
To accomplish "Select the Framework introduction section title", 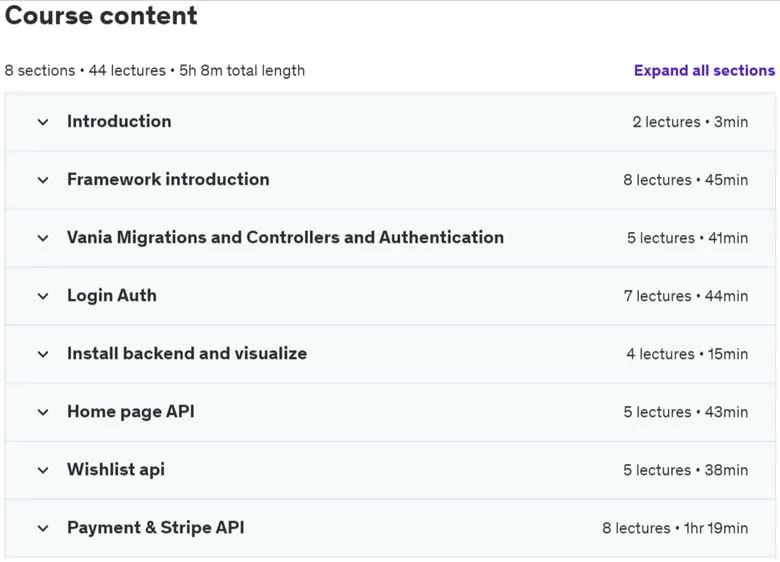I will [x=168, y=180].
